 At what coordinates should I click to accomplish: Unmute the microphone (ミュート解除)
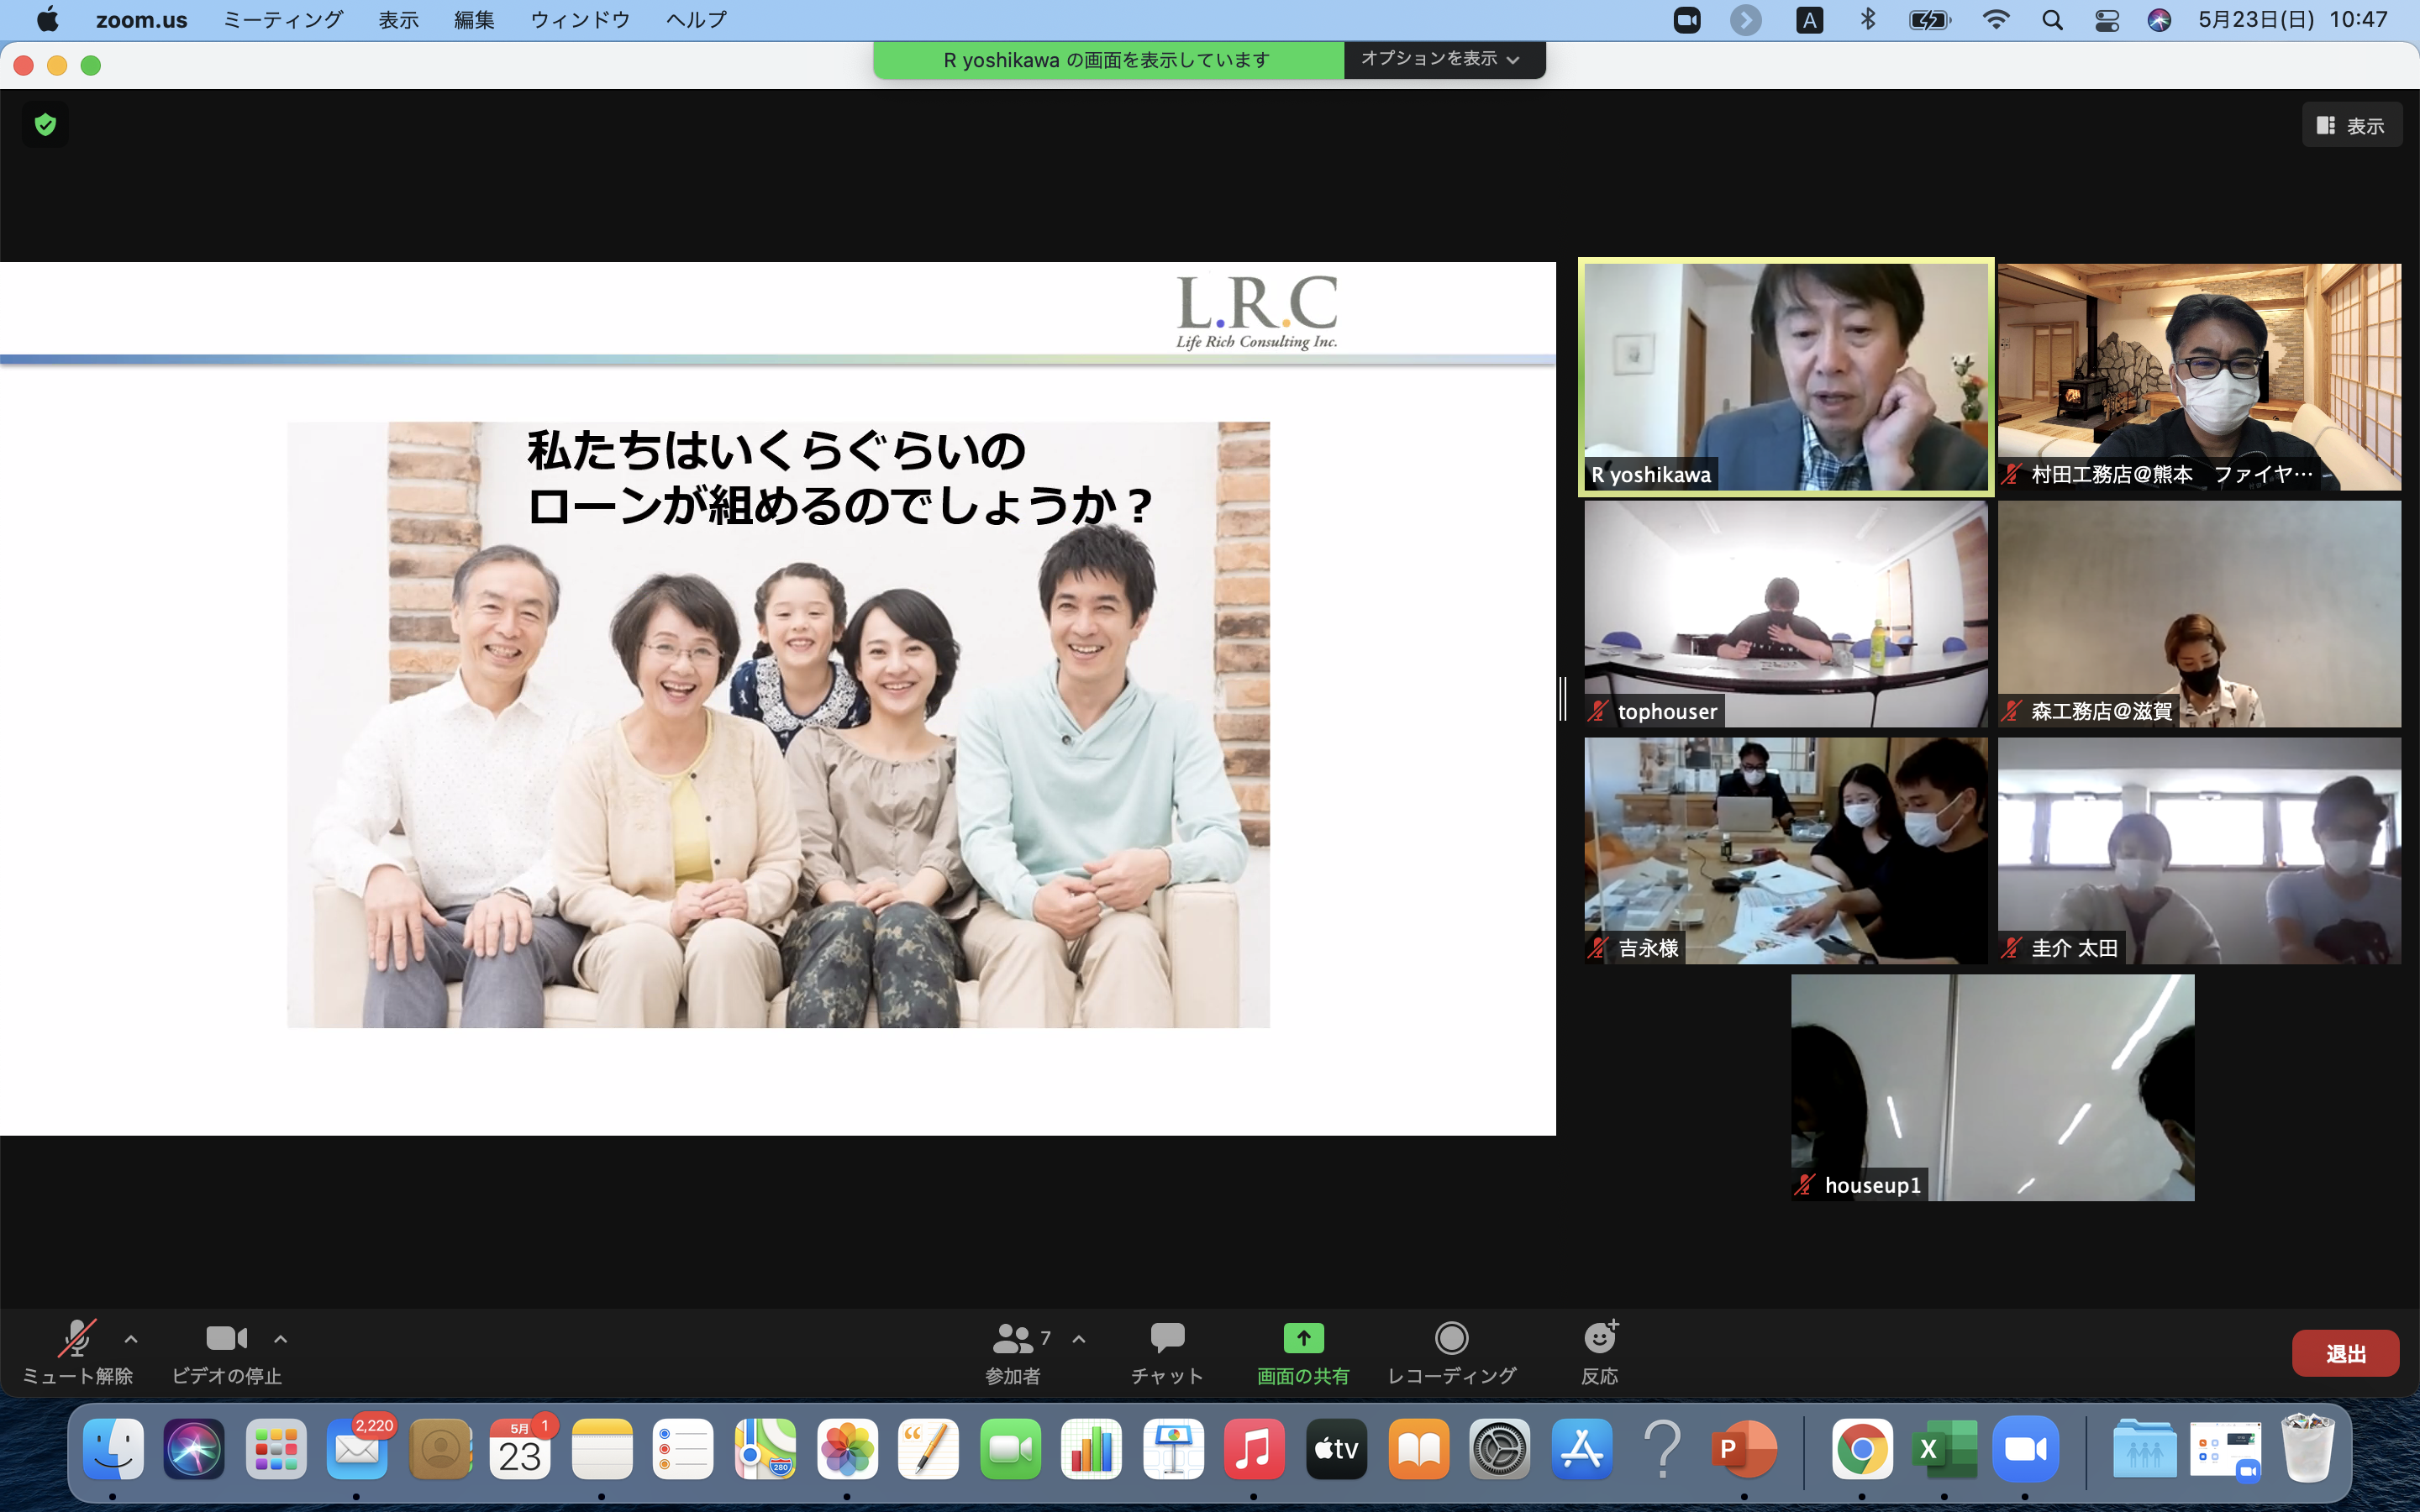point(77,1338)
